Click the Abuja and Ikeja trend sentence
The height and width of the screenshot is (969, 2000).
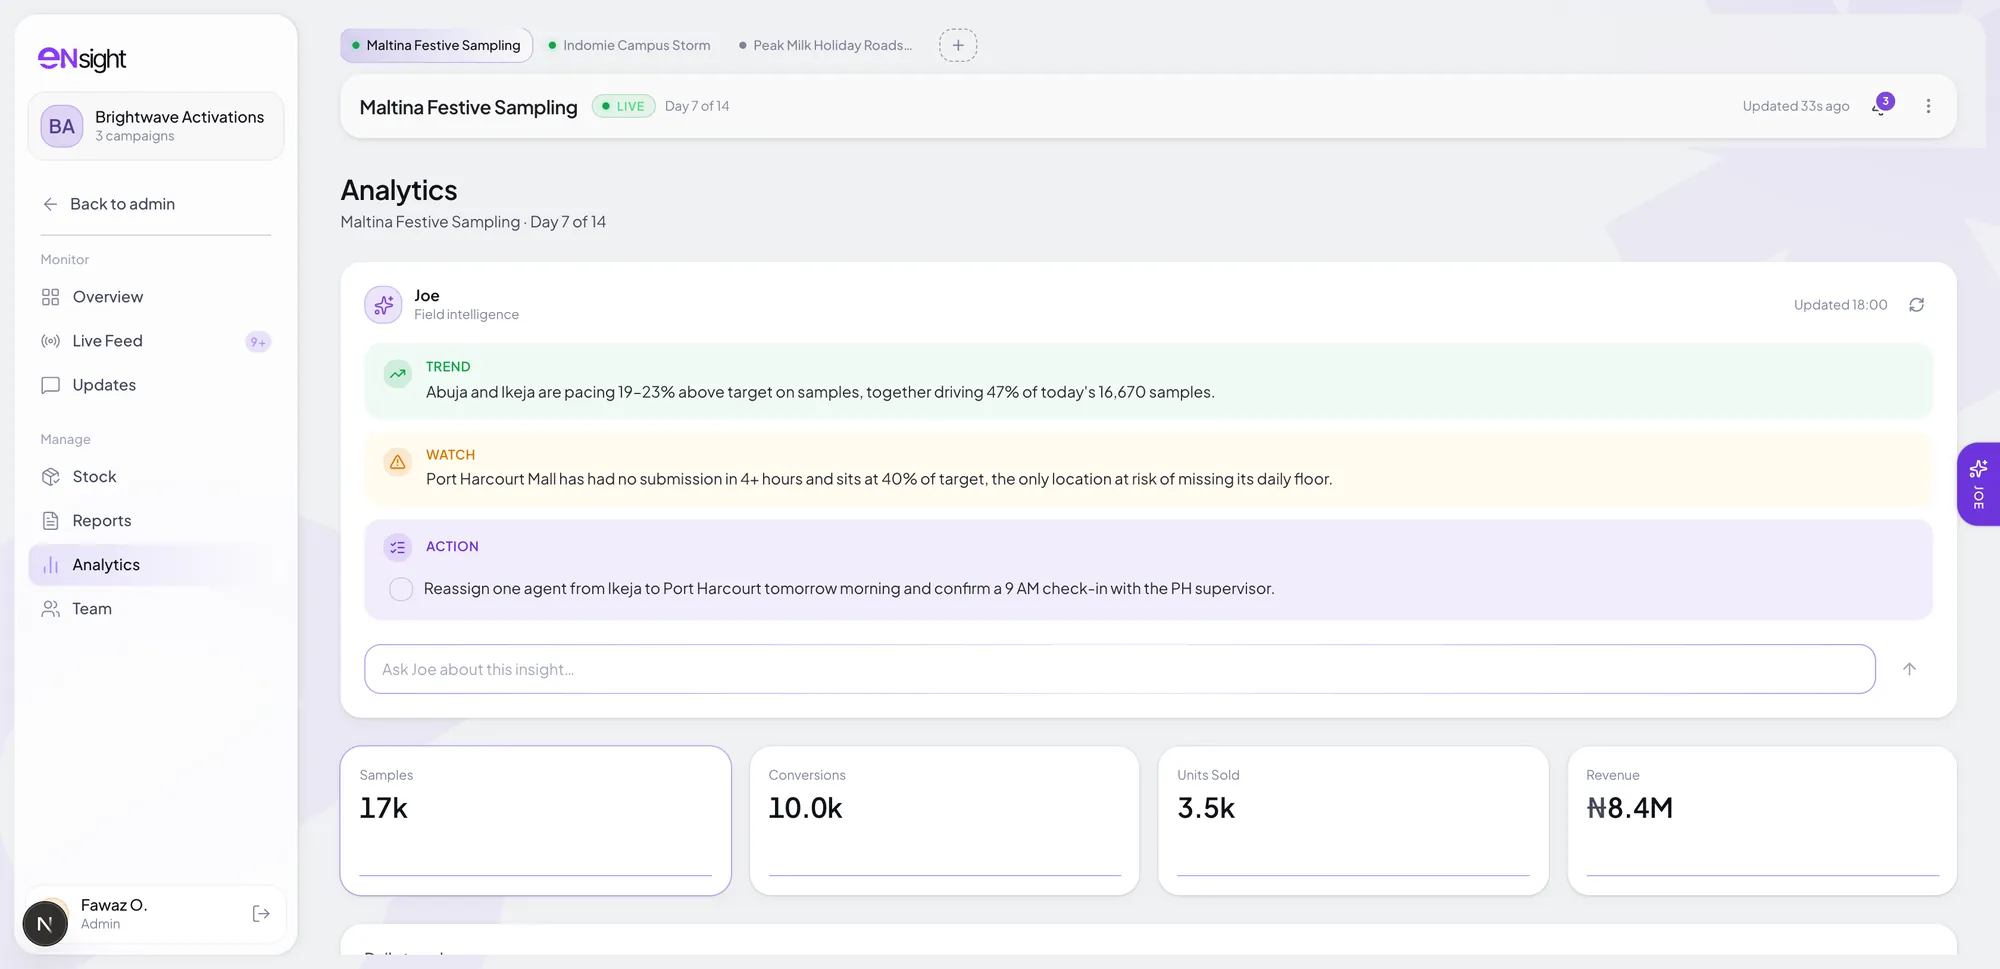click(x=820, y=392)
